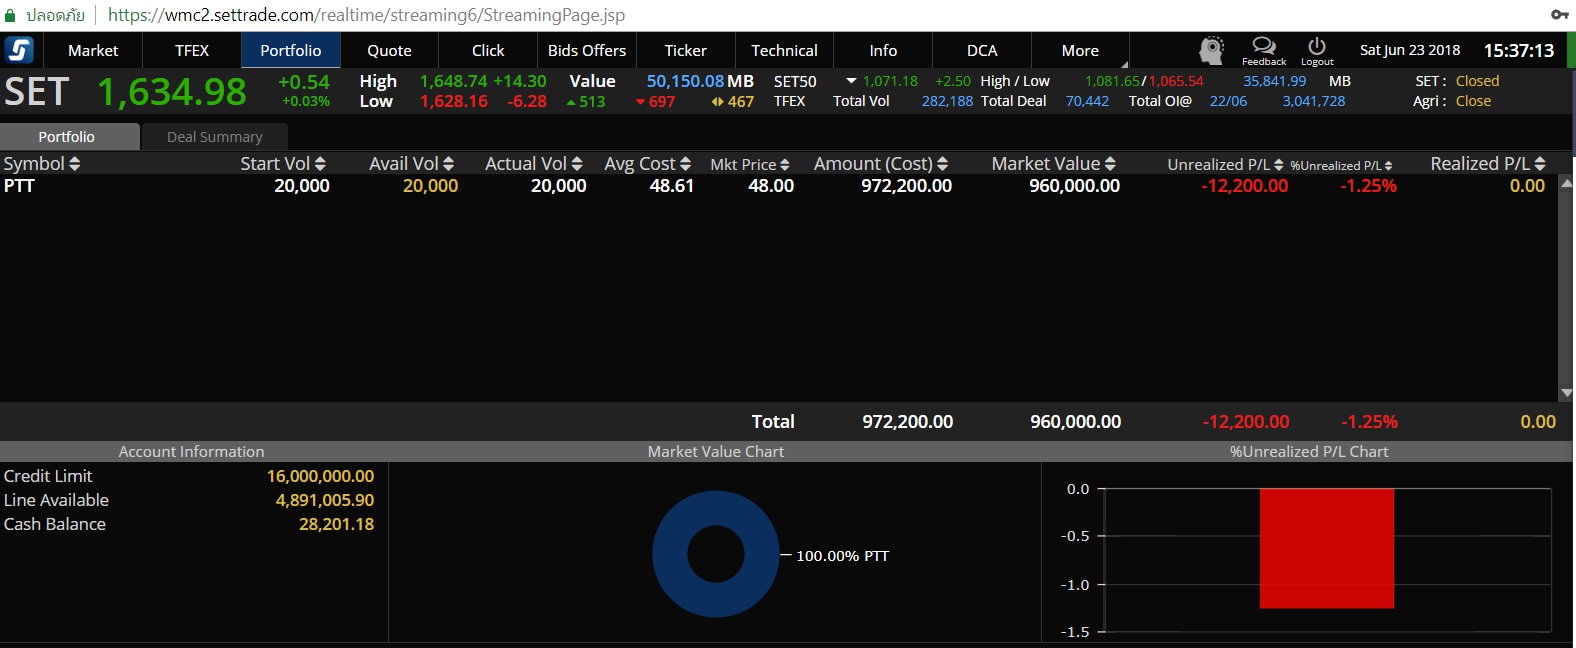Click the key icon in address bar
Image resolution: width=1576 pixels, height=648 pixels.
click(1559, 15)
